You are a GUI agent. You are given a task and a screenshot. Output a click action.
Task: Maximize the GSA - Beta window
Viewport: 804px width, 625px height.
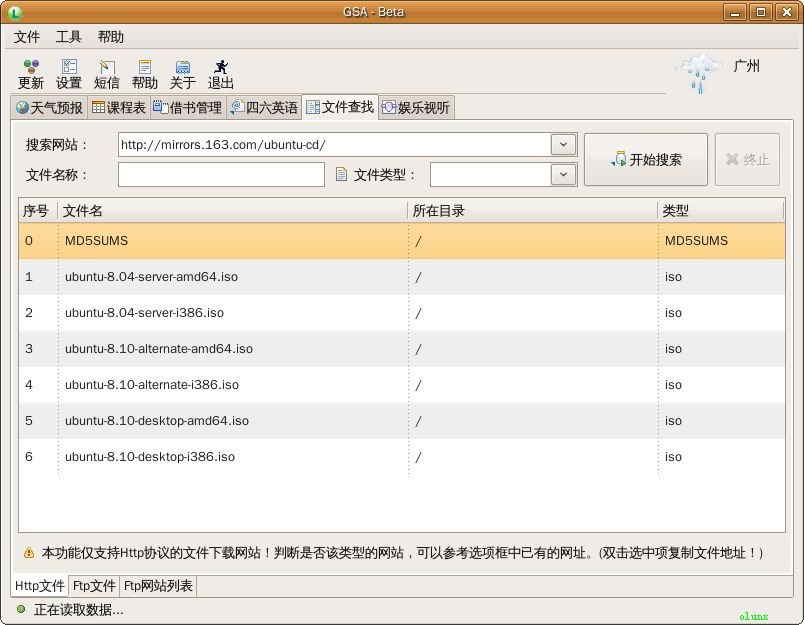click(x=761, y=12)
